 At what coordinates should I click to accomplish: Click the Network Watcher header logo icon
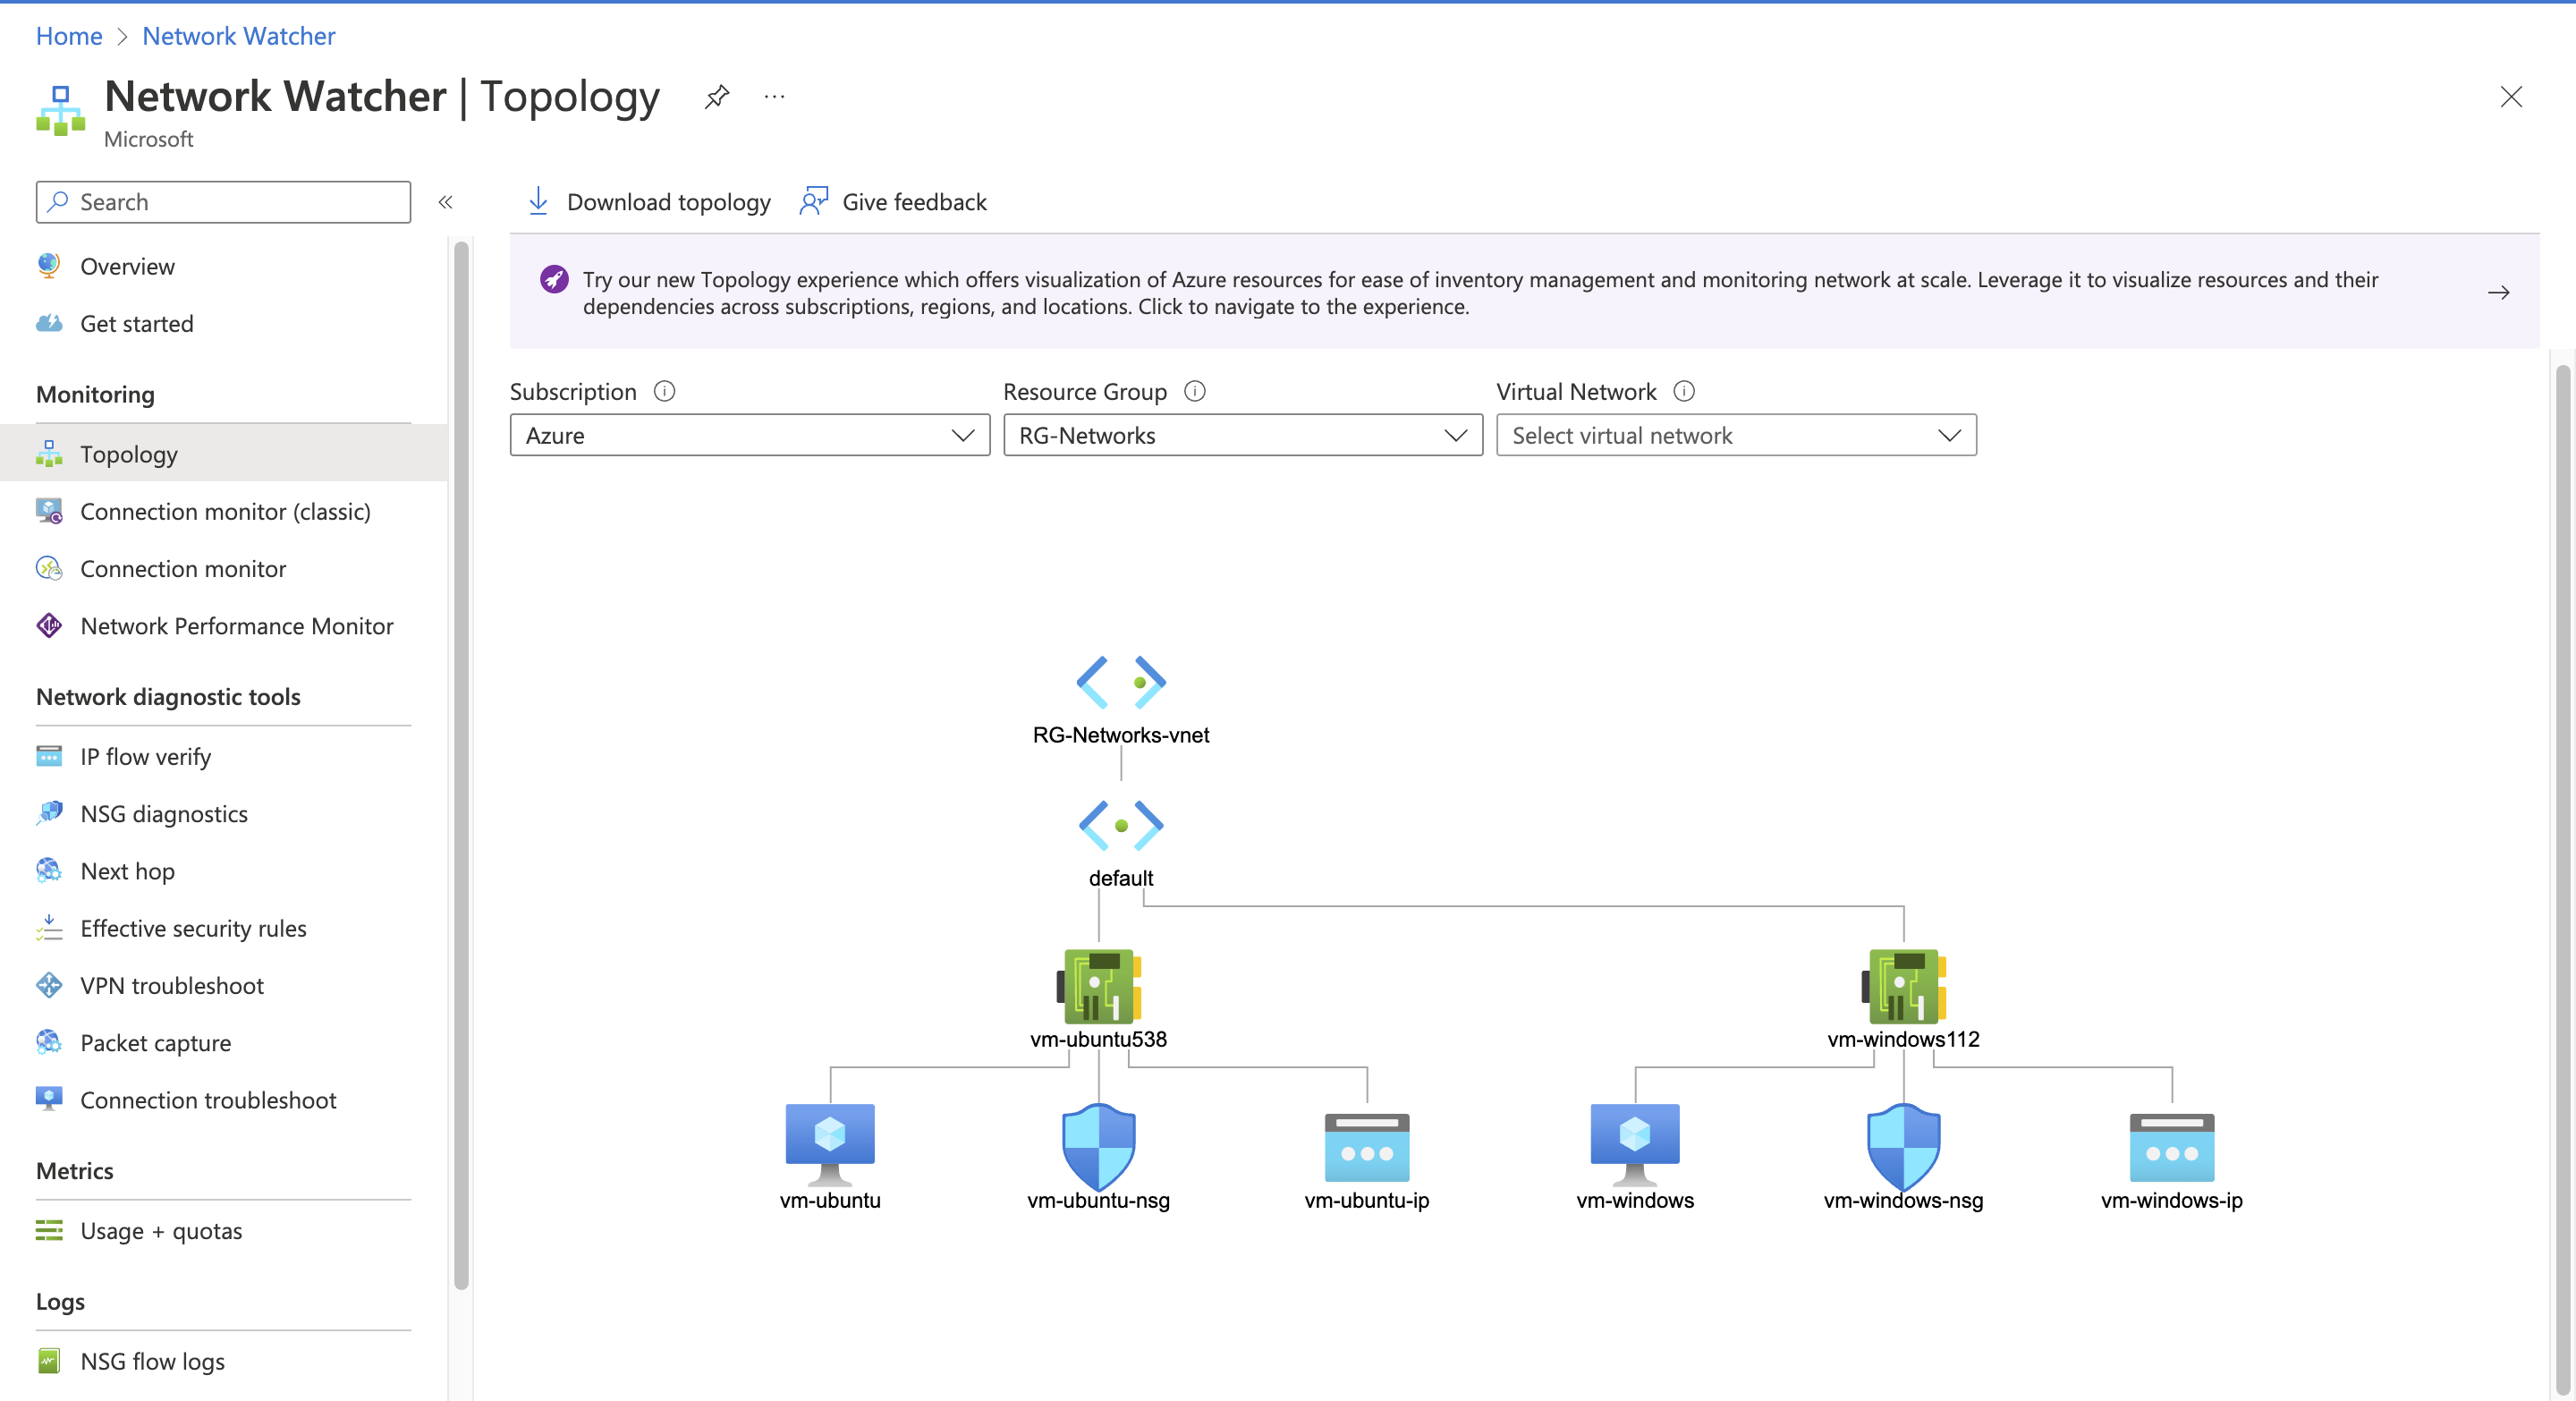(61, 110)
